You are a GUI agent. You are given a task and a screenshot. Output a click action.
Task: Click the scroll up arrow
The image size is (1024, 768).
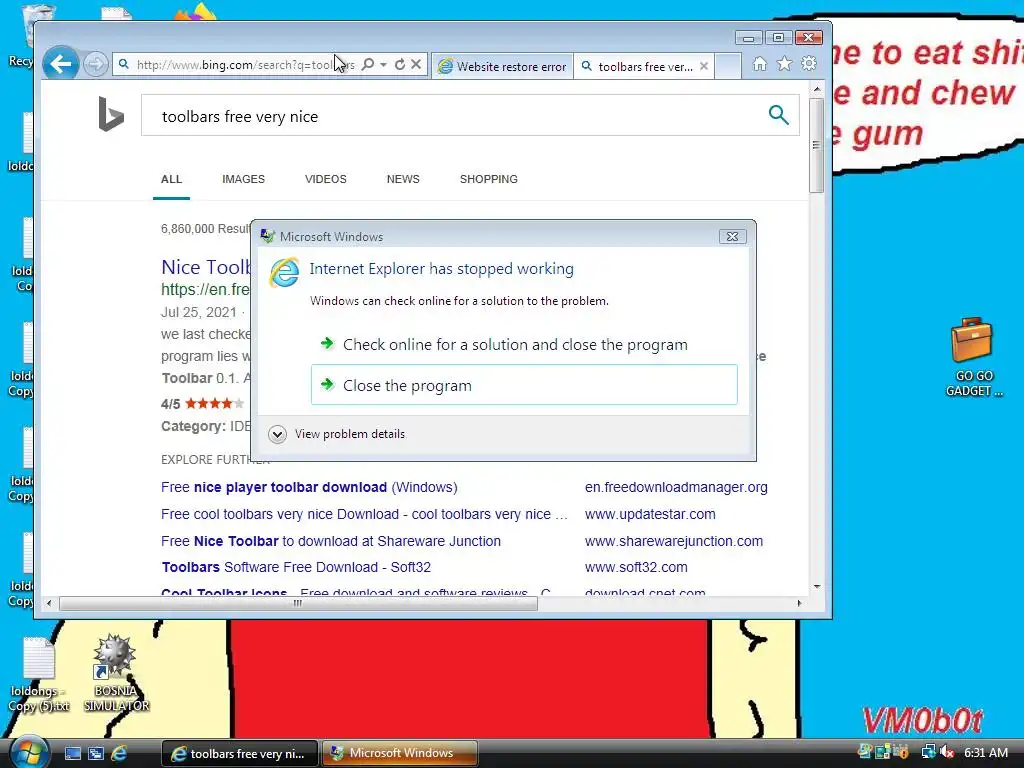click(816, 88)
